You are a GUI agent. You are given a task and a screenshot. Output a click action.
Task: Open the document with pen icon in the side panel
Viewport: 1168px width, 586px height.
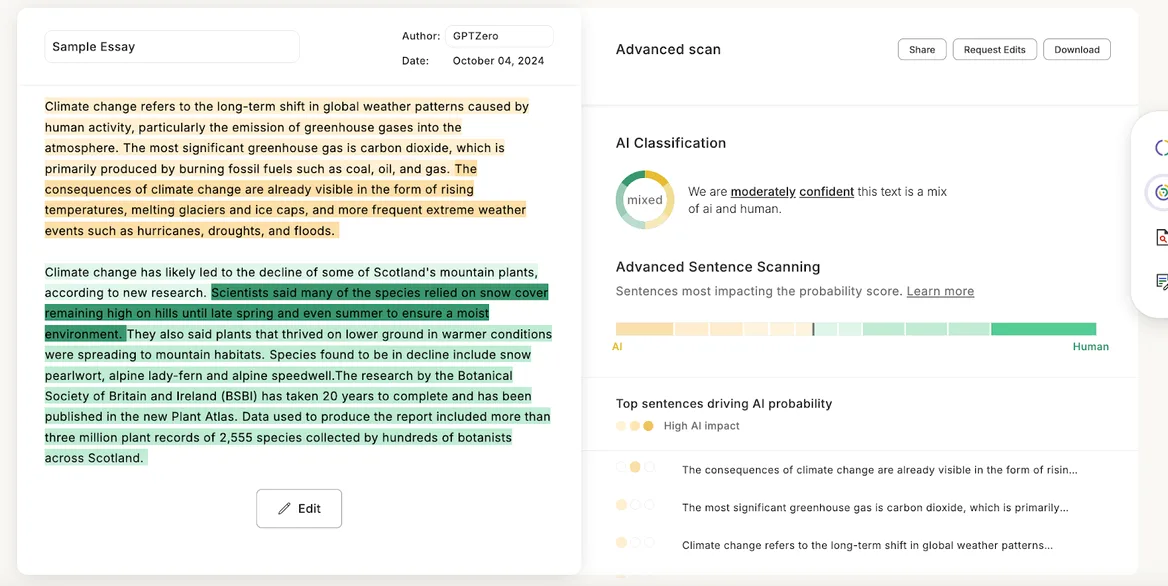[x=1161, y=281]
